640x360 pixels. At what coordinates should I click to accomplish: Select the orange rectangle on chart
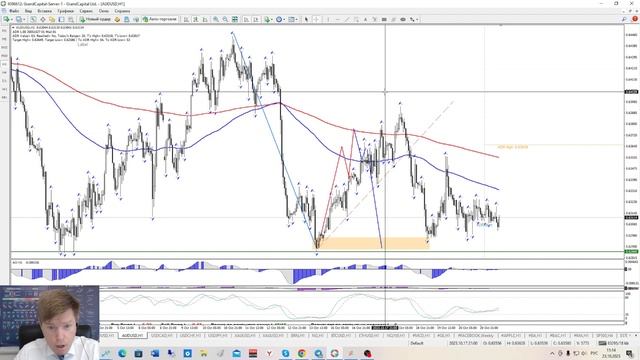[372, 243]
